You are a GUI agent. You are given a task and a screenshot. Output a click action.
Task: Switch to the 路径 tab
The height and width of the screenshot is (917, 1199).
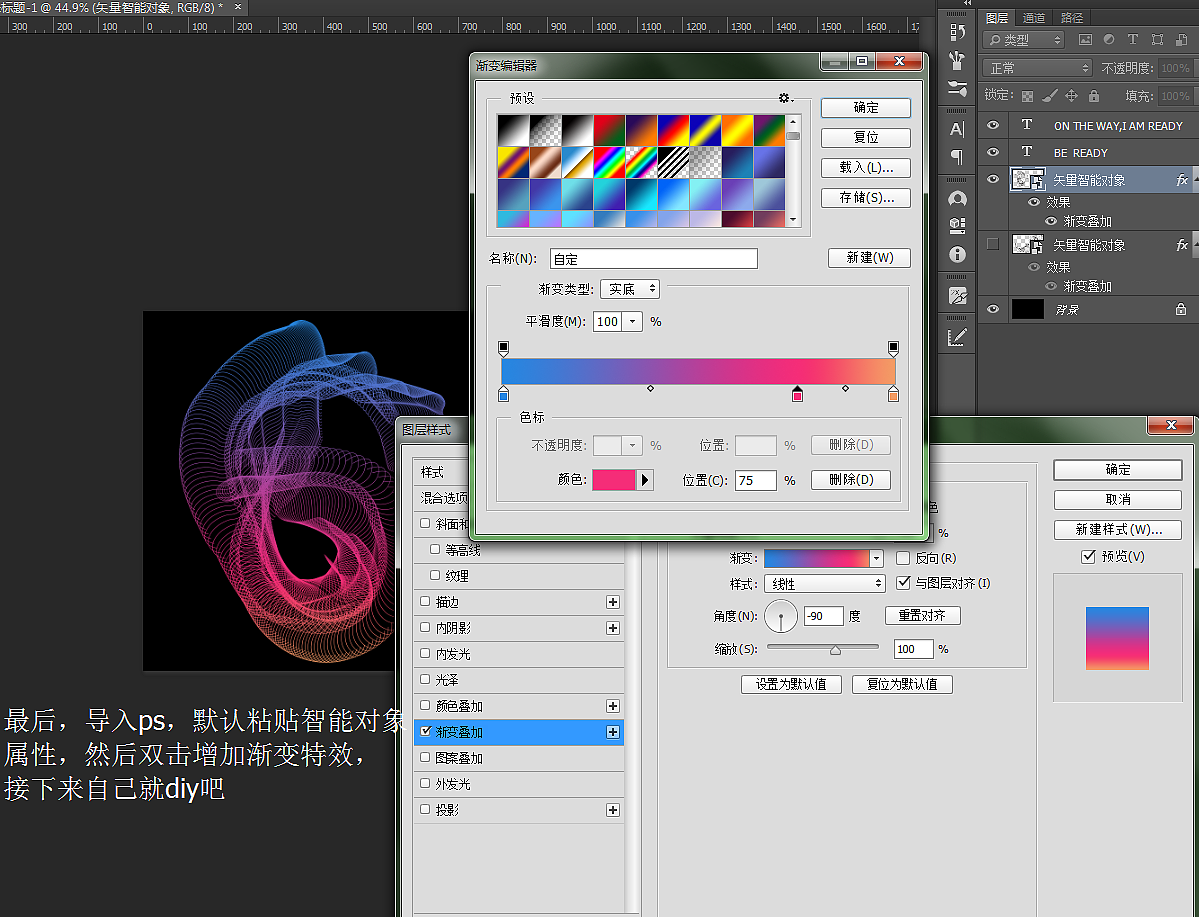(1071, 18)
